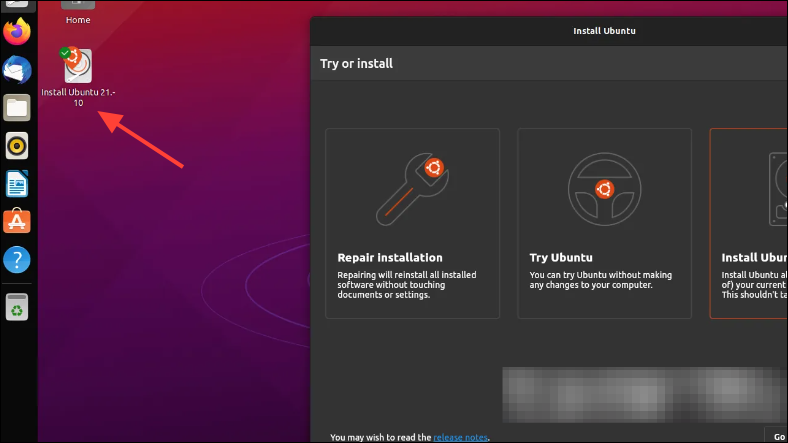This screenshot has height=443, width=788.
Task: Open Firefox from the dock
Action: 17,32
